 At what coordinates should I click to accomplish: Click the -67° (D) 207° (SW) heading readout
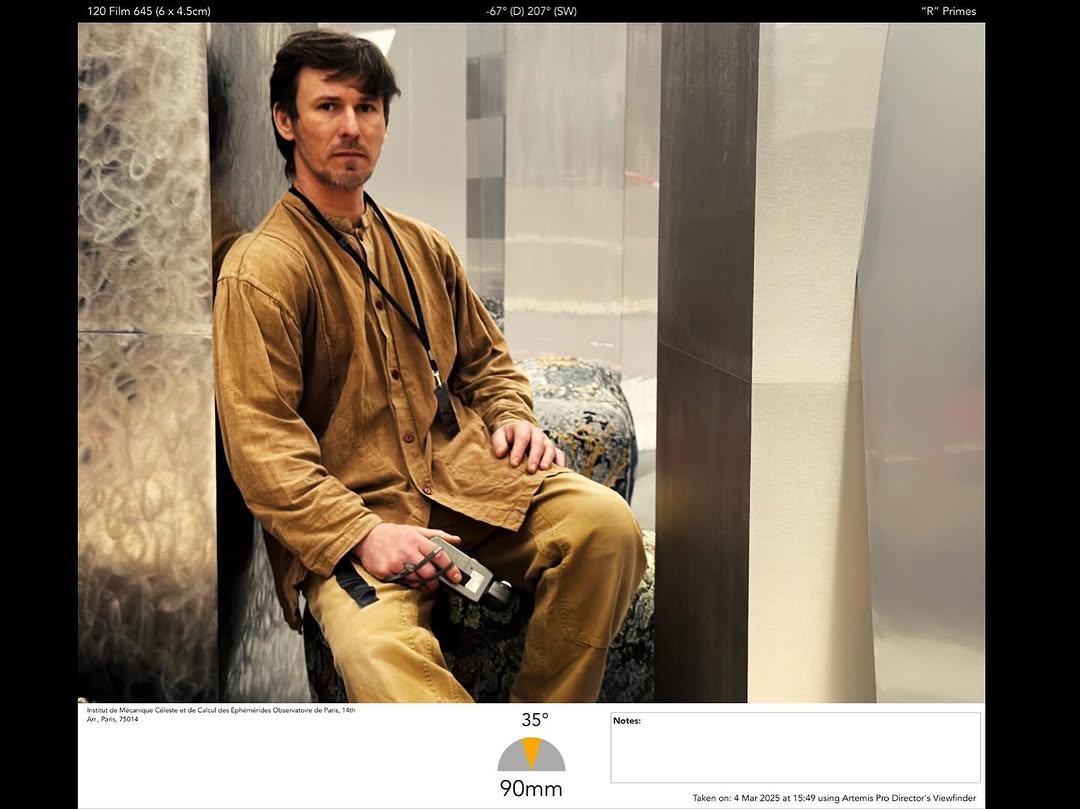tap(531, 11)
